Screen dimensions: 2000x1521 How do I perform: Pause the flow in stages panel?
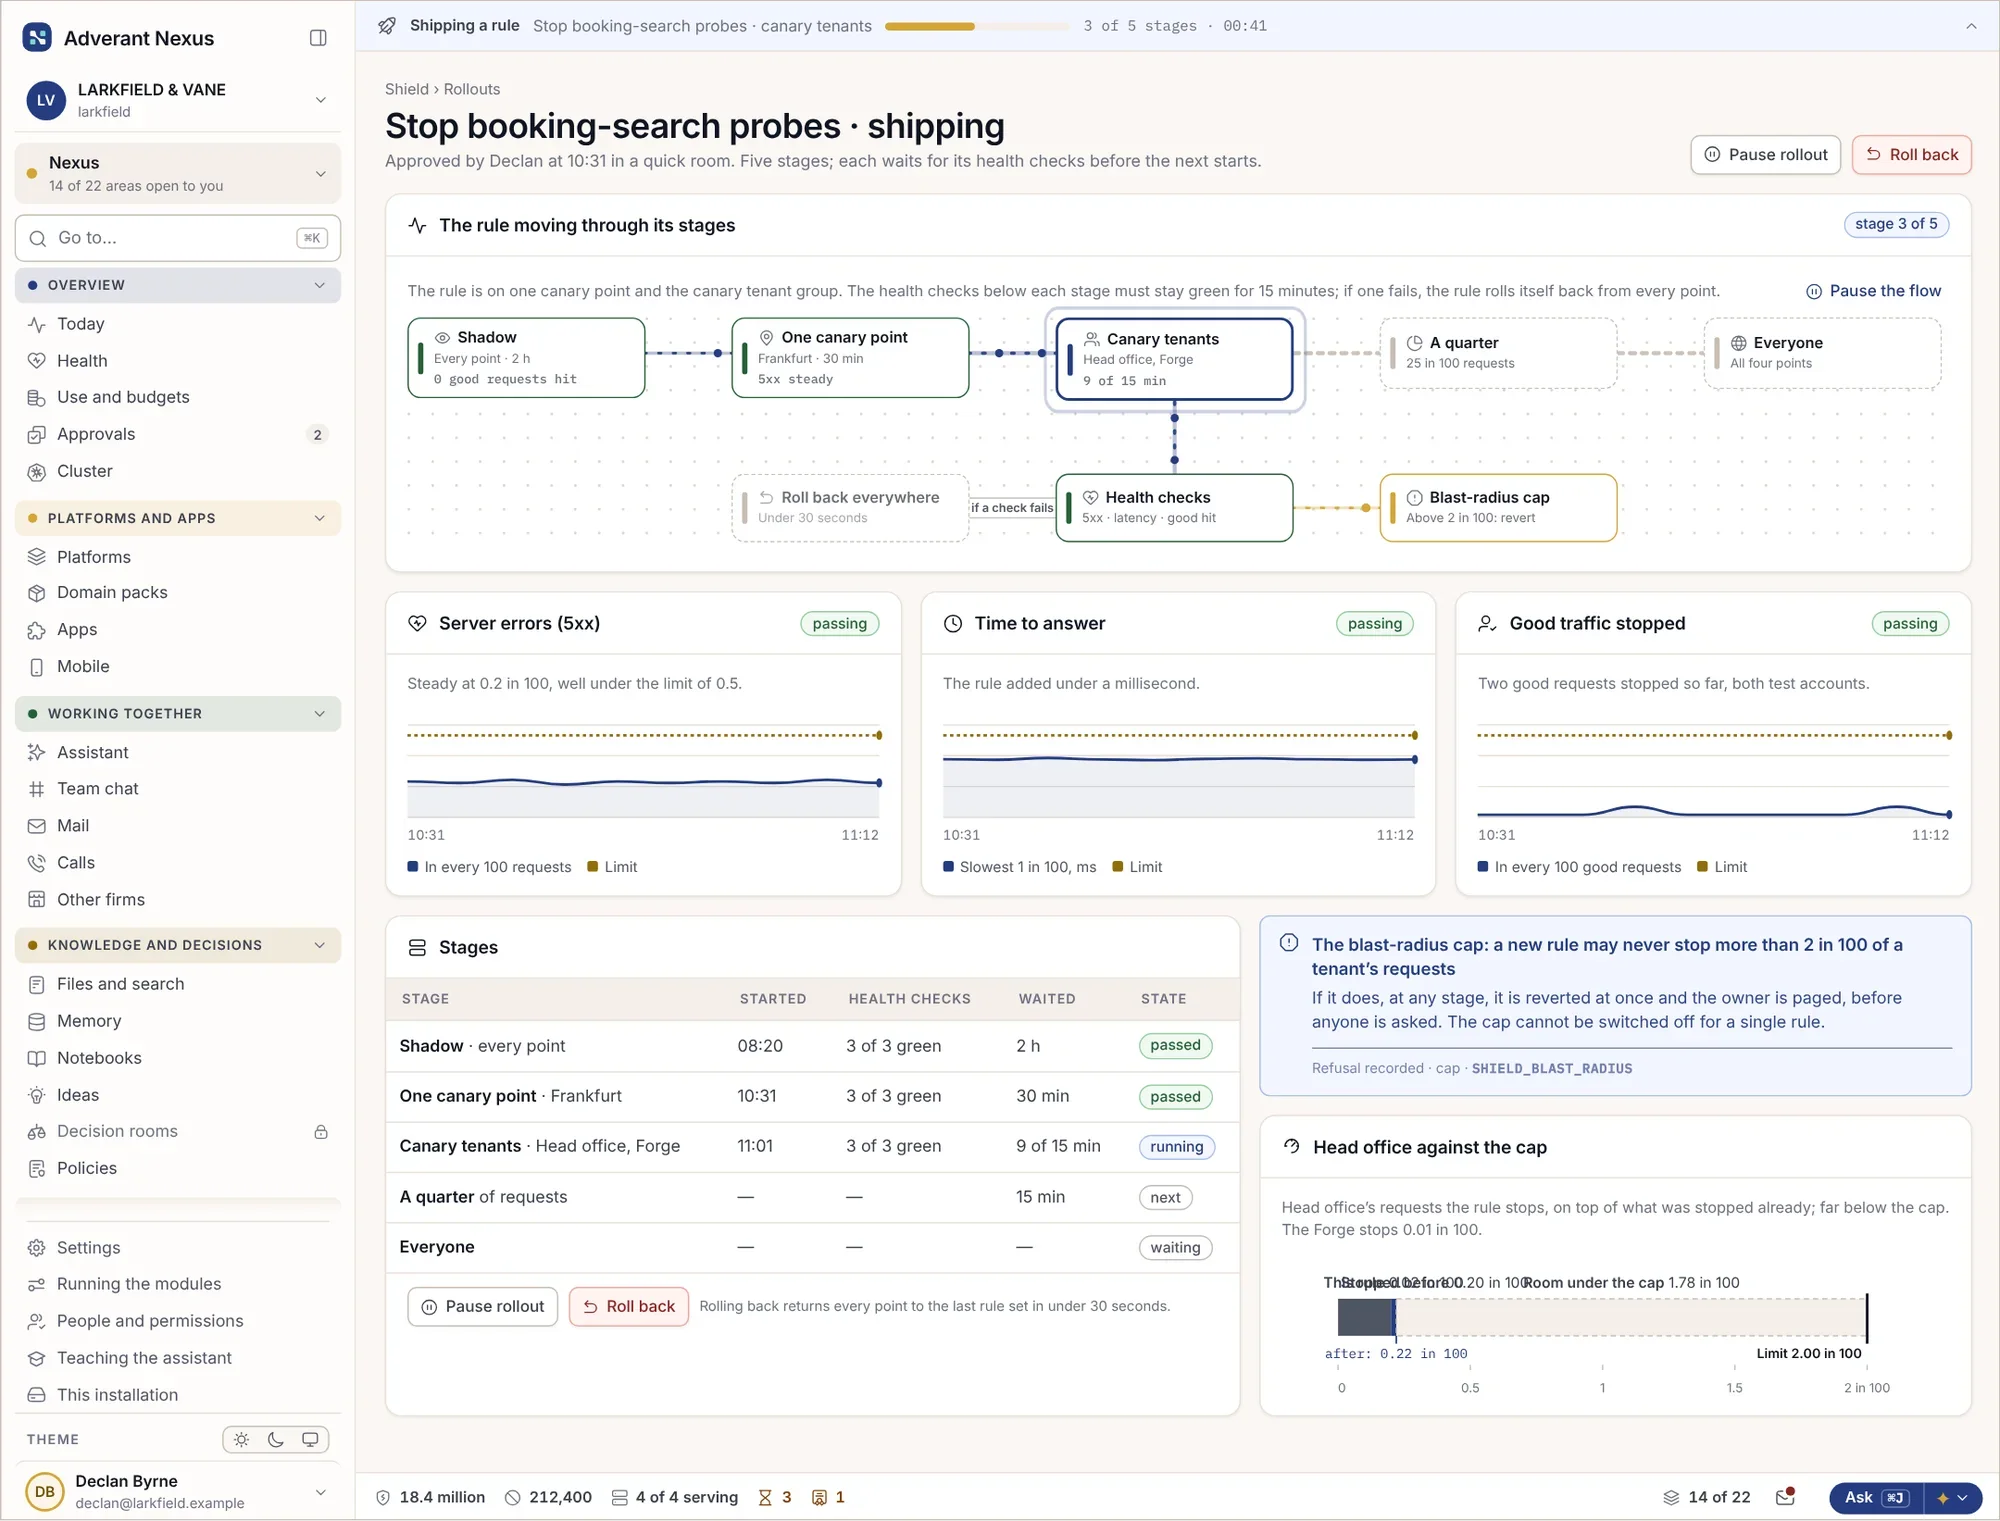tap(1874, 291)
